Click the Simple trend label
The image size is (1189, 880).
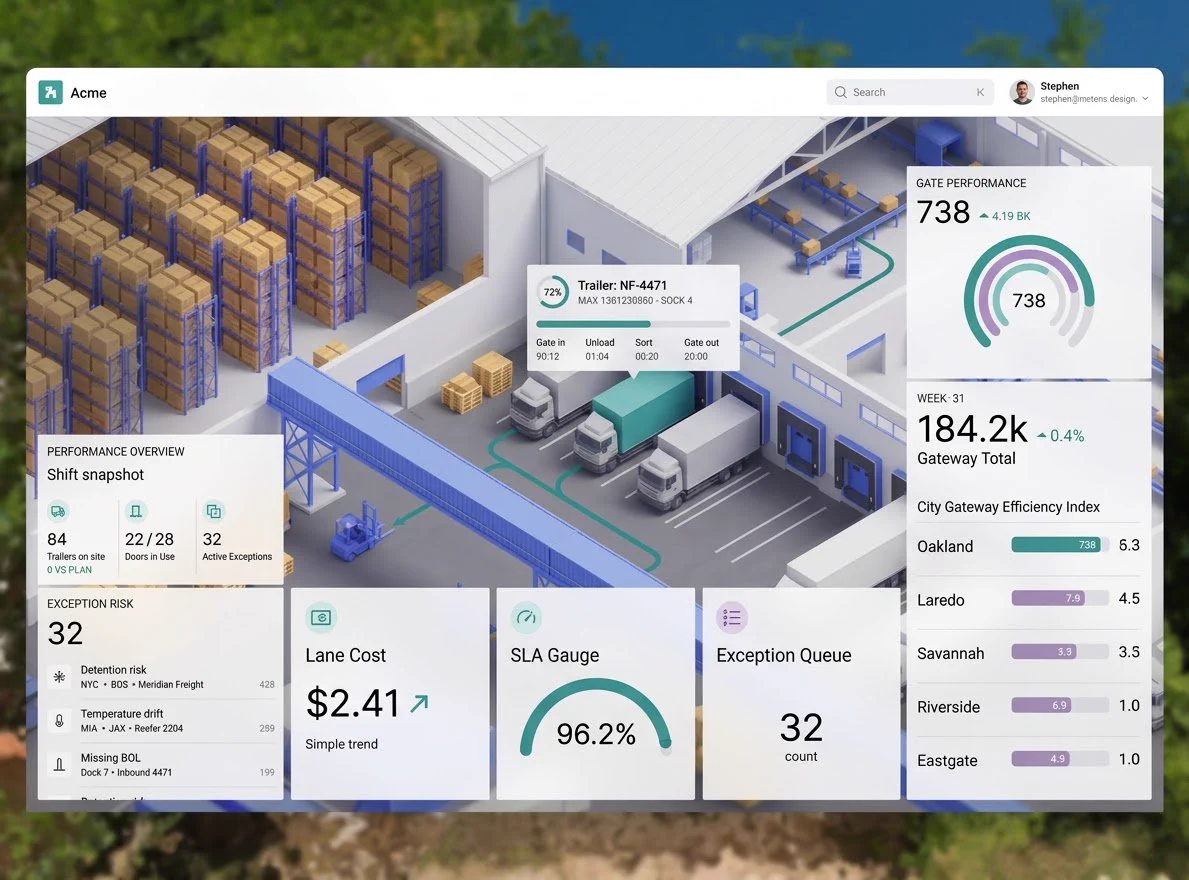click(x=342, y=744)
